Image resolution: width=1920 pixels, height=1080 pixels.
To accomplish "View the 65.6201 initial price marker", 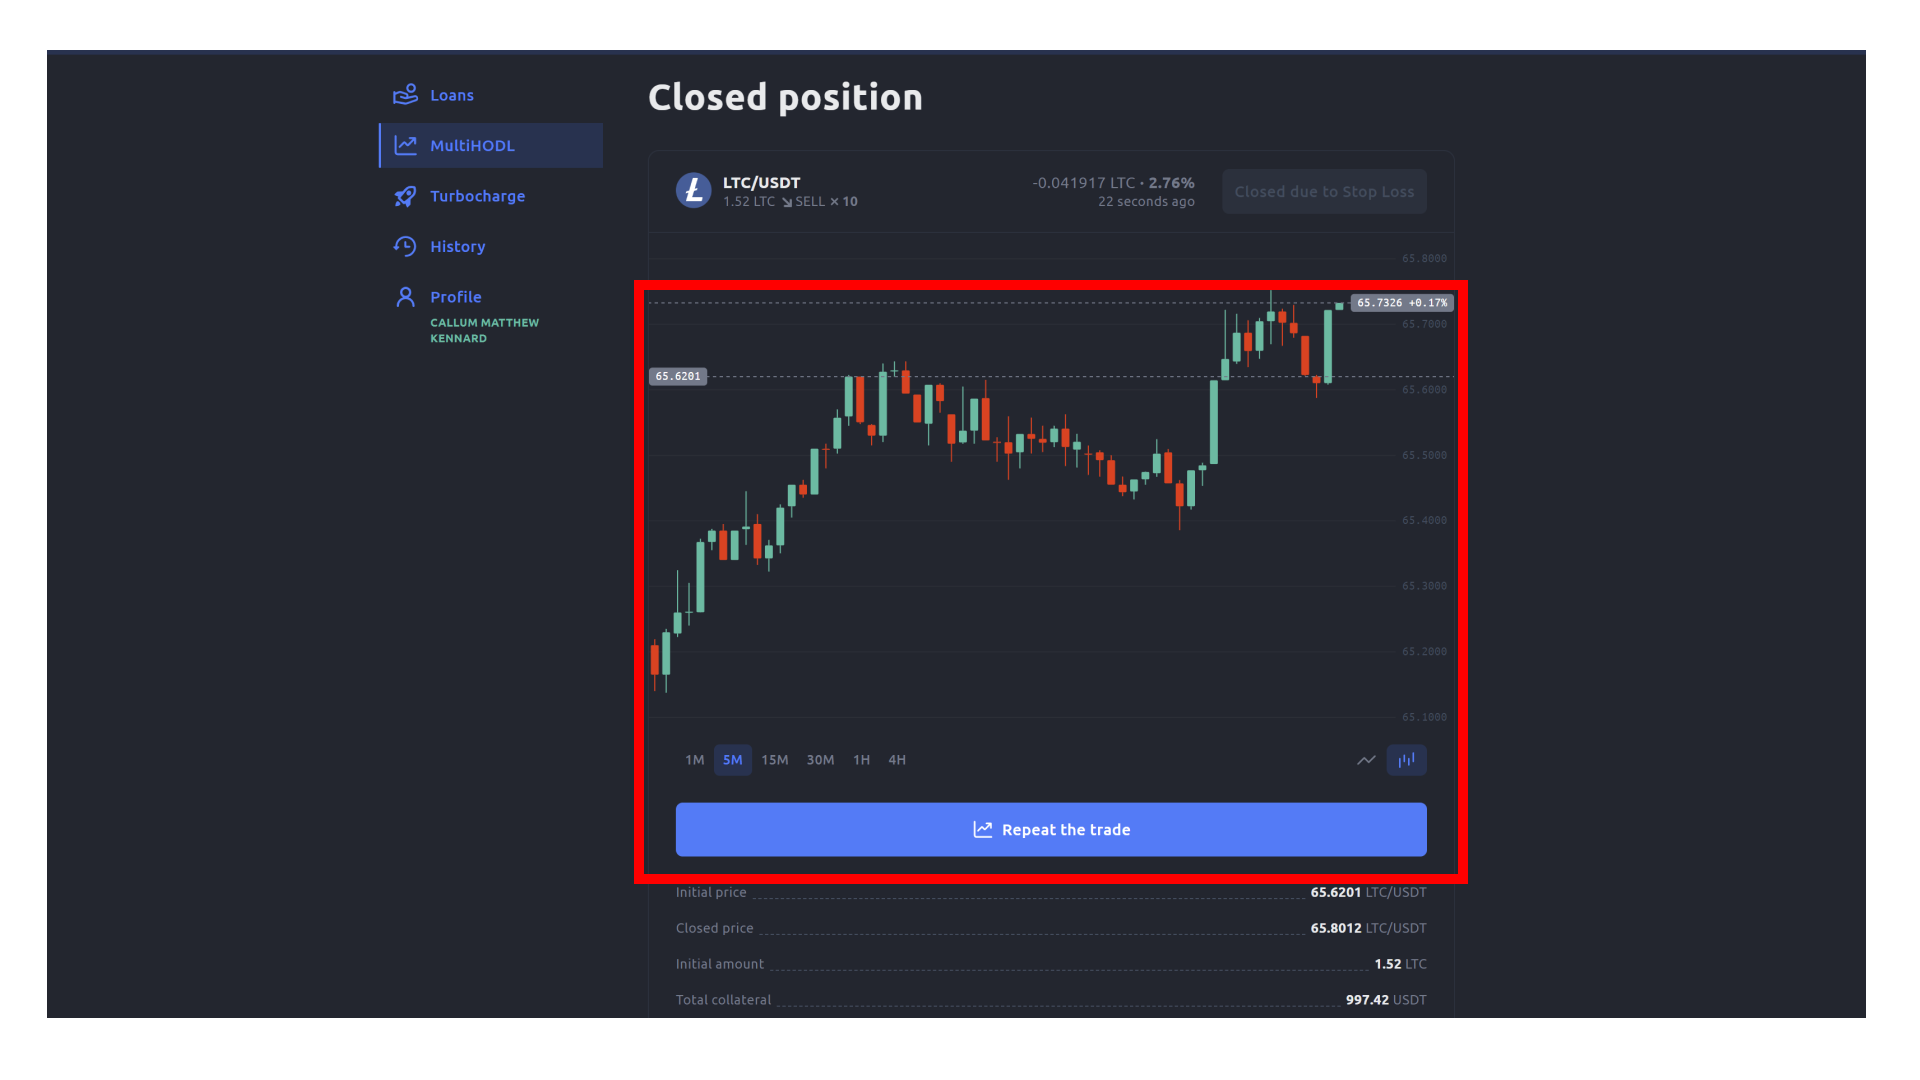I will [679, 377].
